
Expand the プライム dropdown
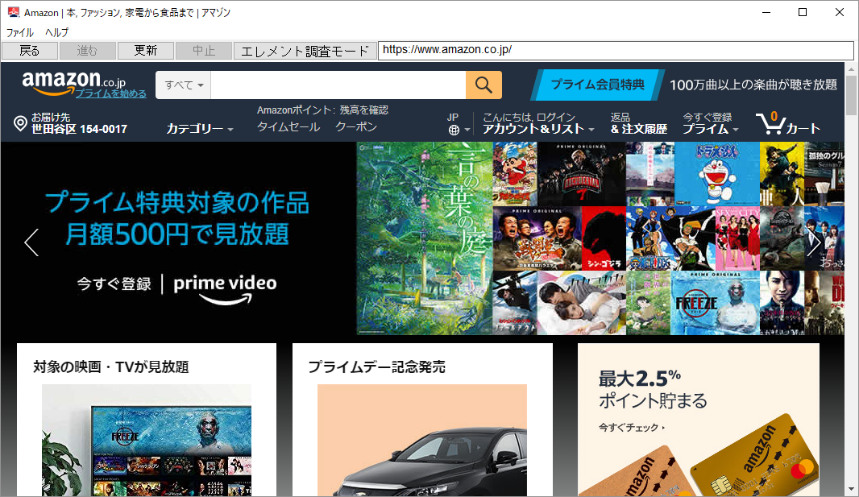(710, 129)
